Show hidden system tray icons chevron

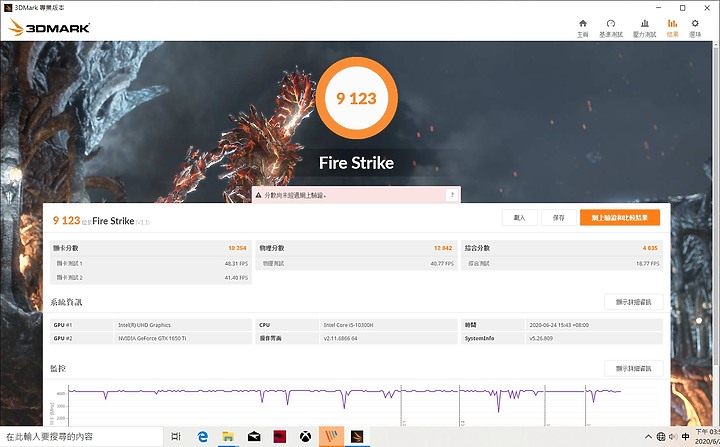[648, 437]
